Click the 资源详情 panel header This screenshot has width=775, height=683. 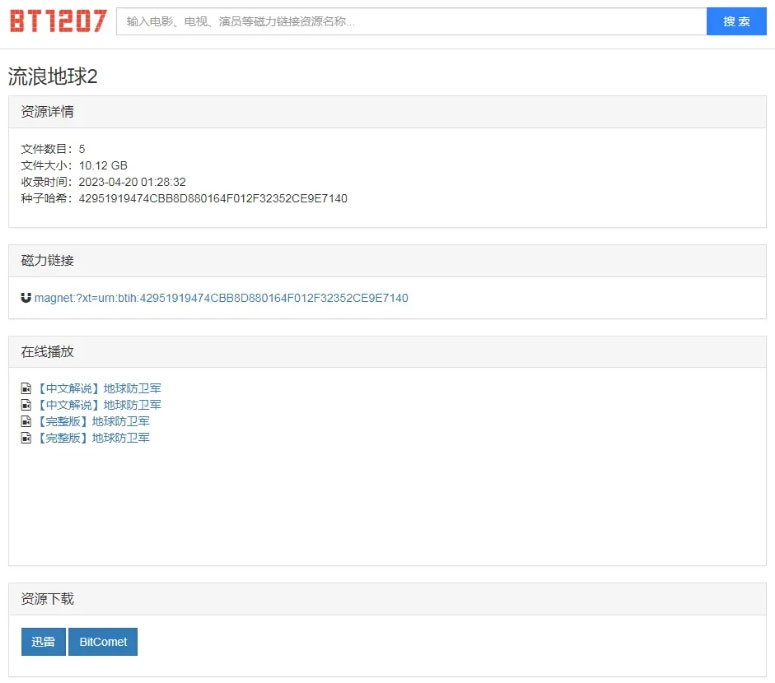[388, 112]
